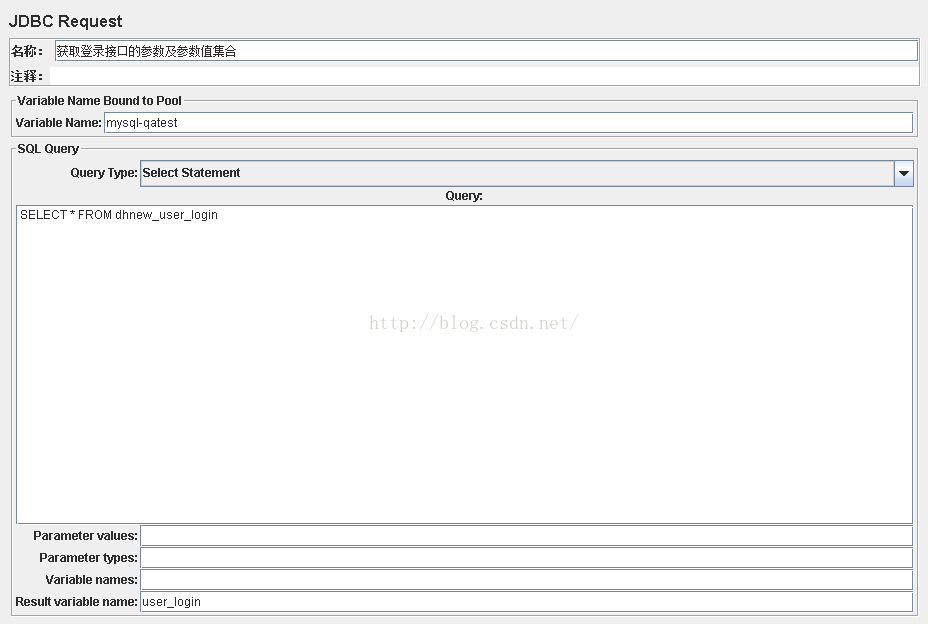
Task: Click the 名称: label
Action: [27, 52]
